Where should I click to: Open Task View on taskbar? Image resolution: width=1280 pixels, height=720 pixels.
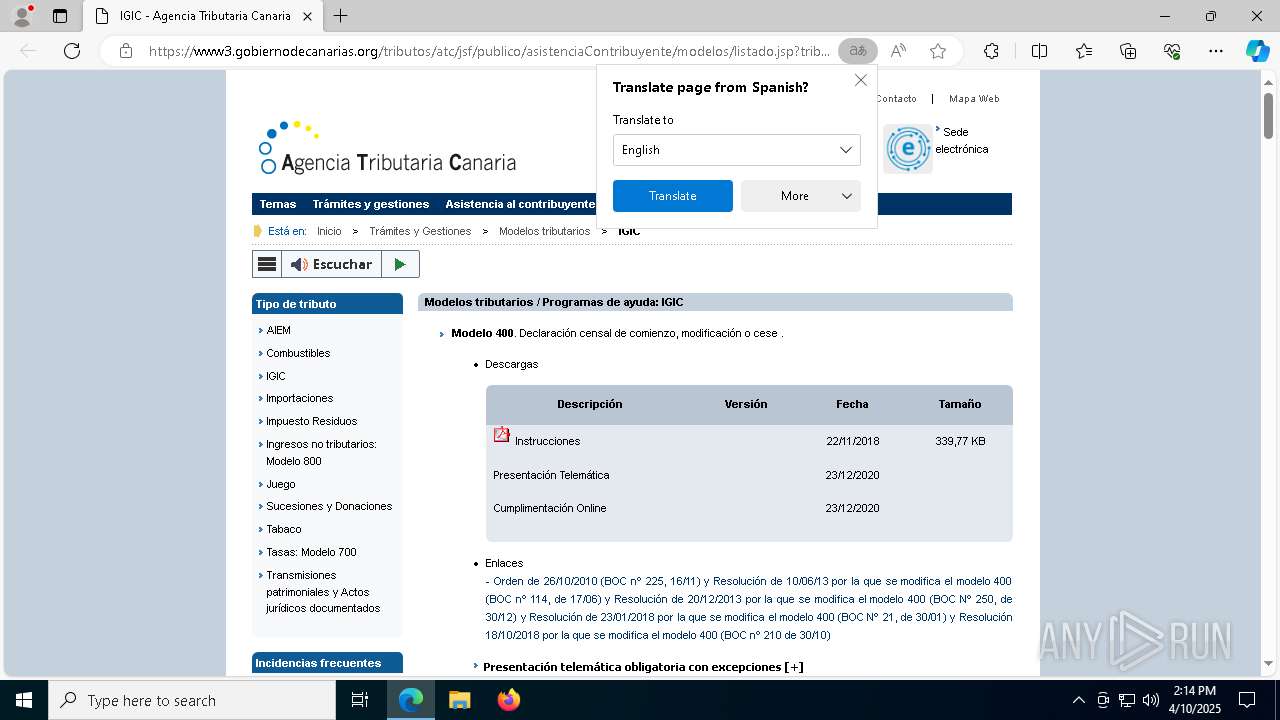click(x=360, y=700)
